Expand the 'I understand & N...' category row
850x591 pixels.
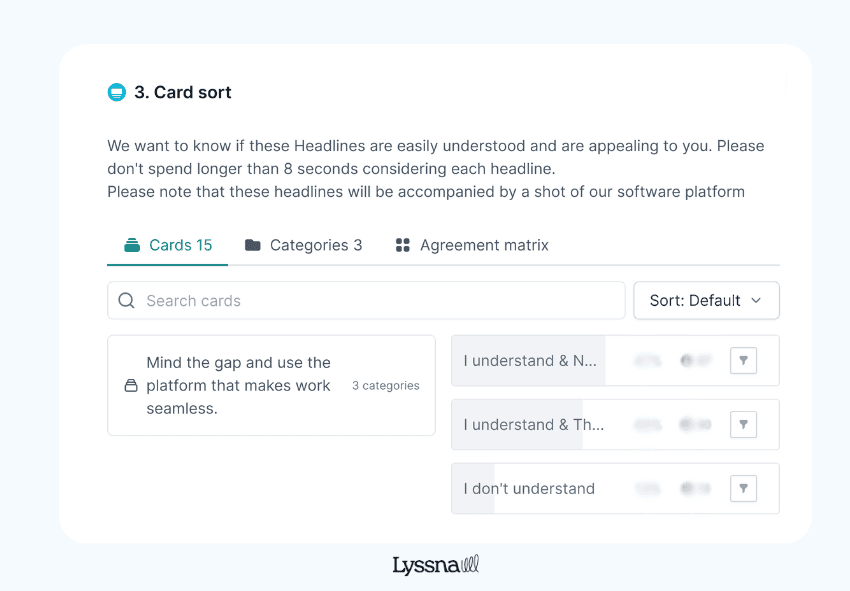(x=530, y=361)
